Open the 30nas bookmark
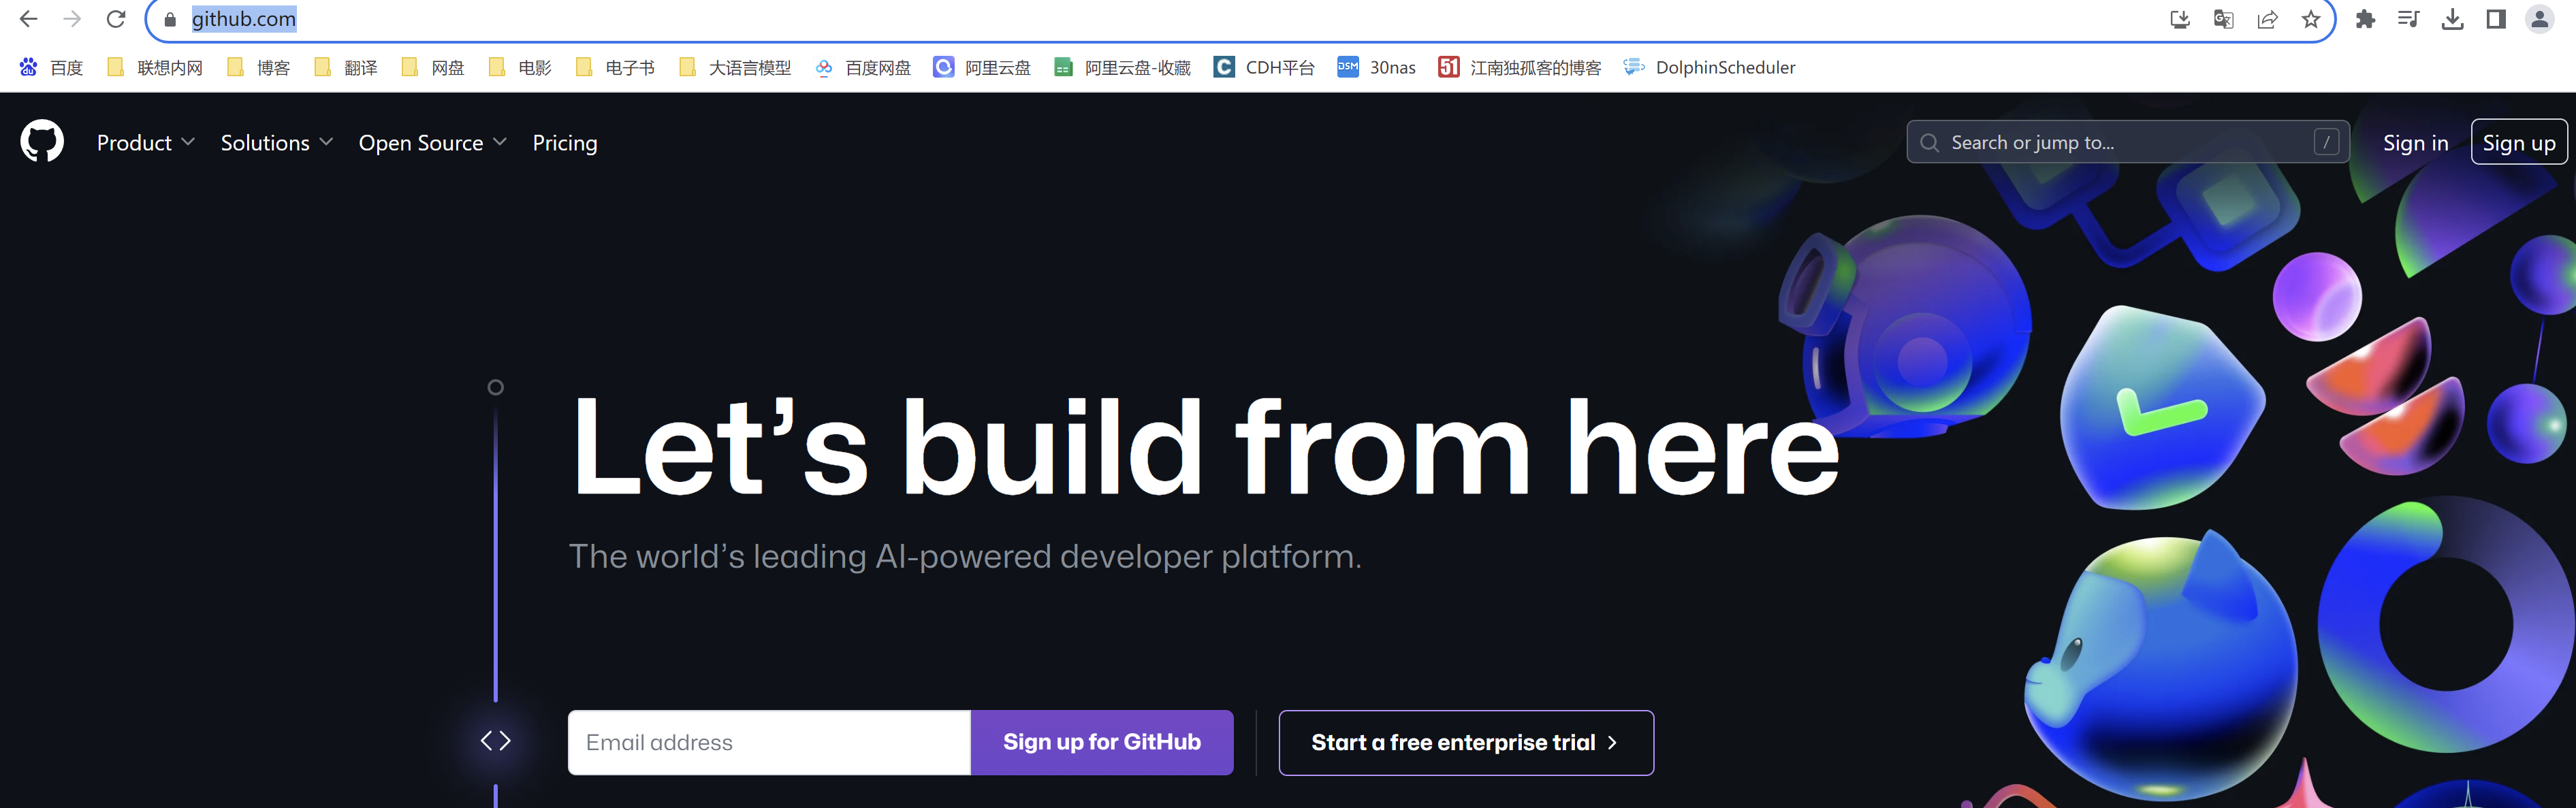 click(1377, 67)
